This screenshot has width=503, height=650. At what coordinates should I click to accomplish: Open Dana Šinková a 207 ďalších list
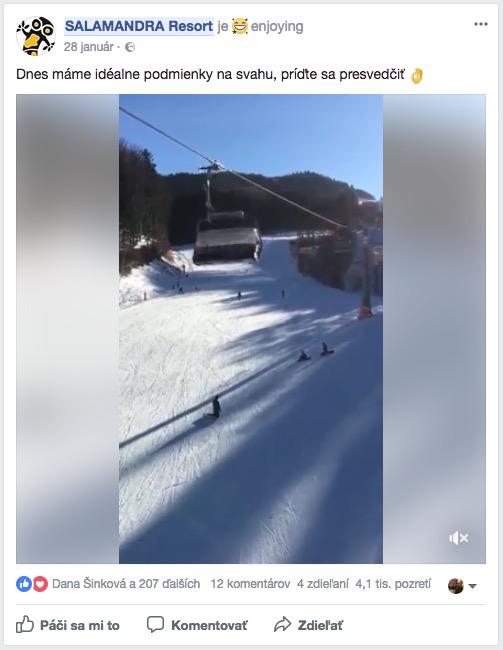coord(126,584)
